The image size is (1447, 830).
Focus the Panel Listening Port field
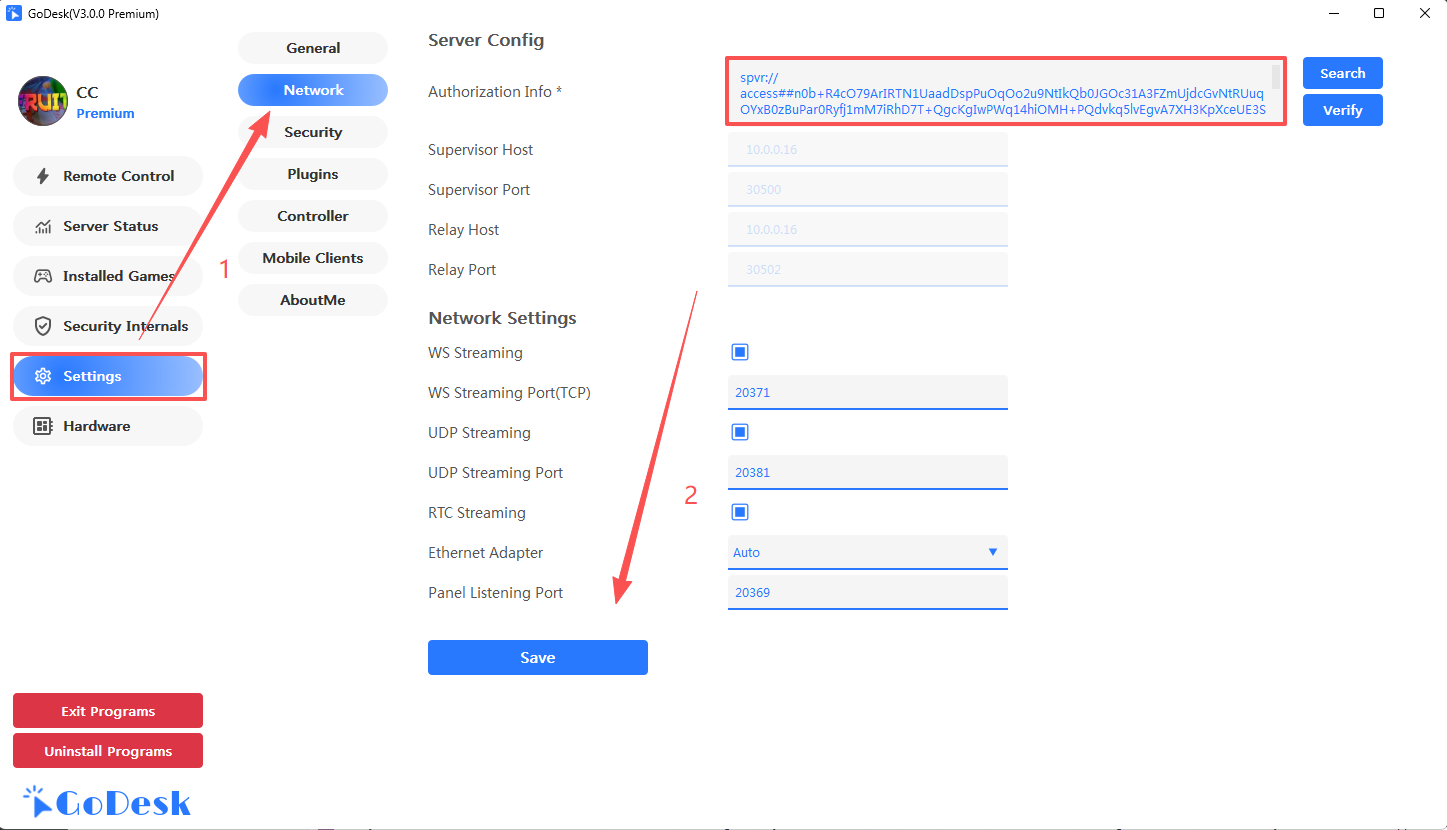click(x=867, y=592)
